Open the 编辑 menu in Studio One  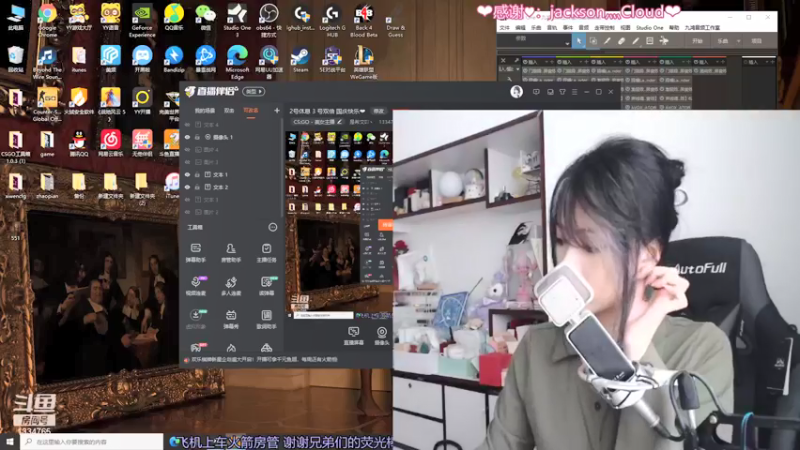(x=520, y=28)
